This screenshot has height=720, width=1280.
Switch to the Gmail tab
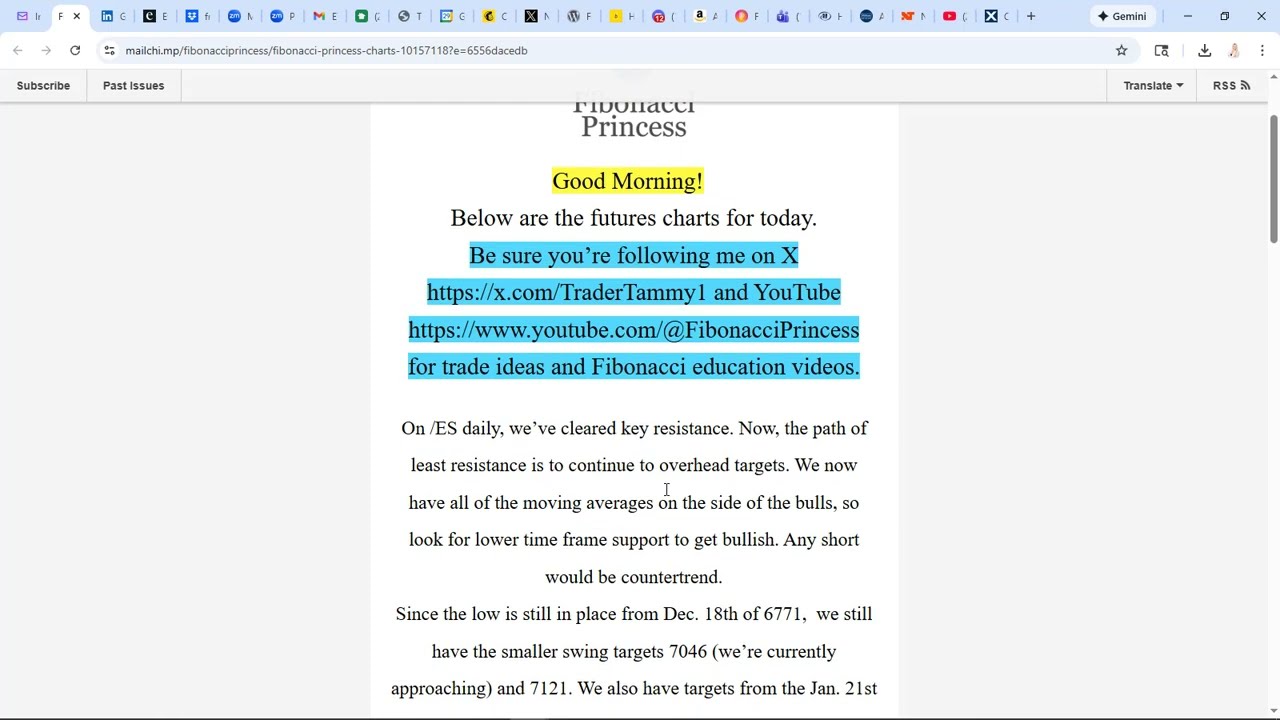point(324,16)
